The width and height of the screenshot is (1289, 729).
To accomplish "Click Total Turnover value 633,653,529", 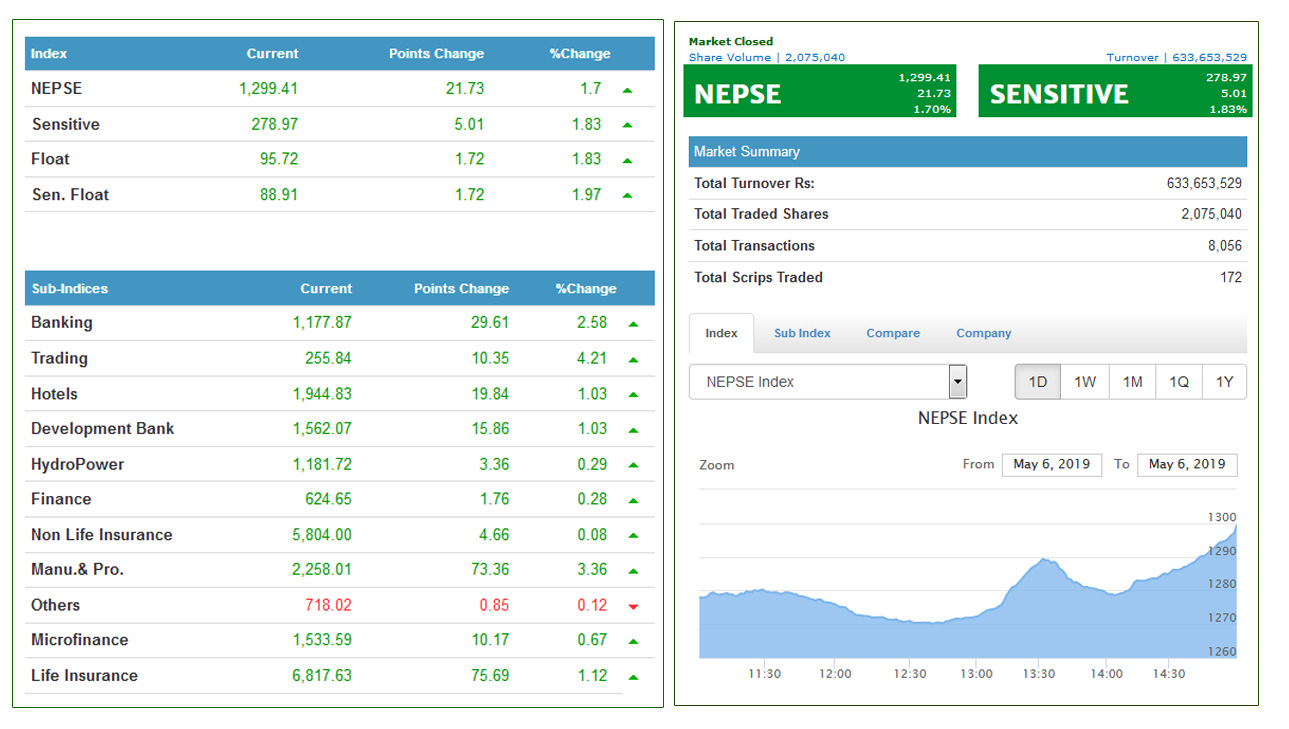I will [x=1204, y=183].
